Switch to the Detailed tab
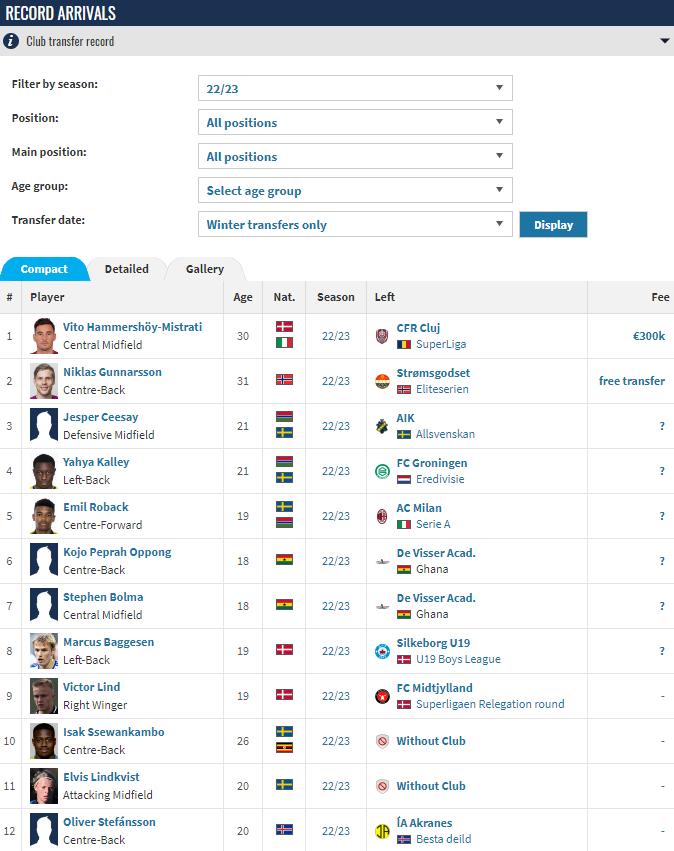This screenshot has height=851, width=674. point(127,269)
